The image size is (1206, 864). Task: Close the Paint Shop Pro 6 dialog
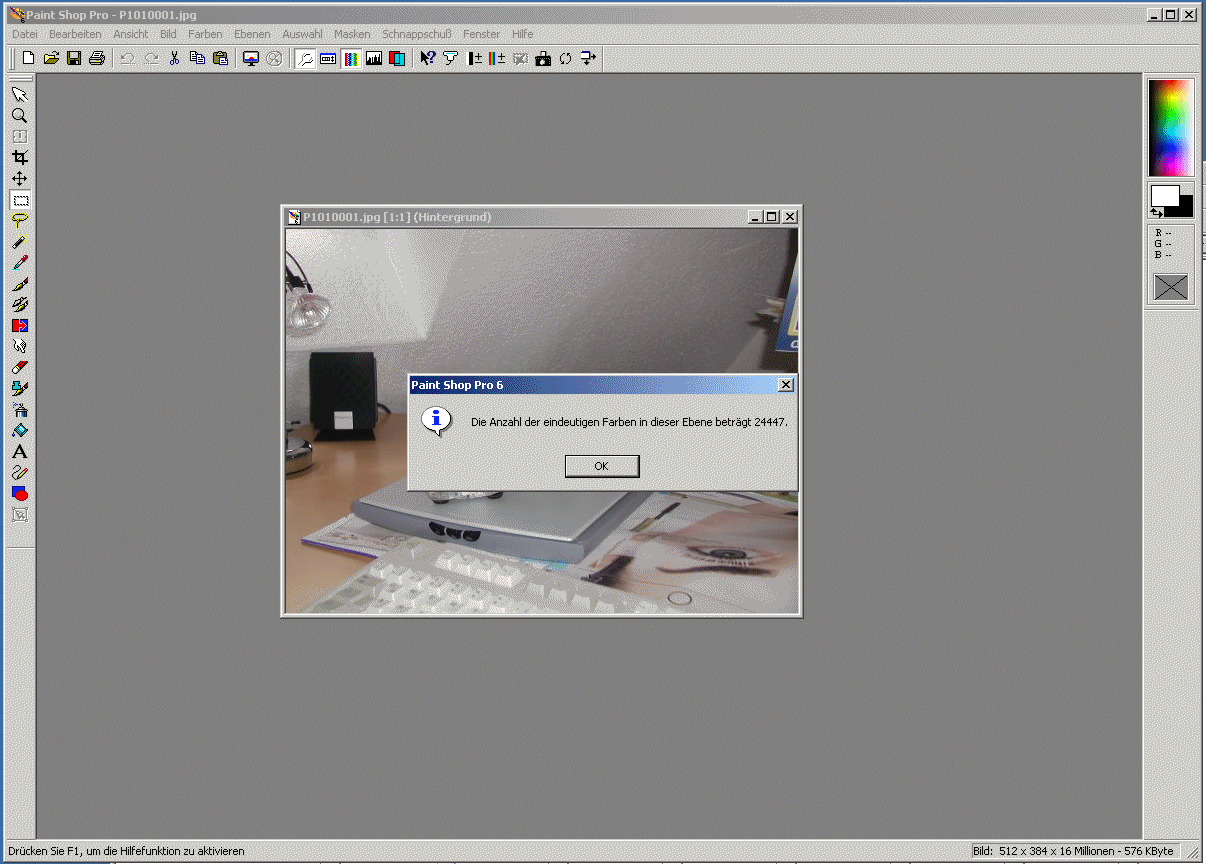(786, 385)
